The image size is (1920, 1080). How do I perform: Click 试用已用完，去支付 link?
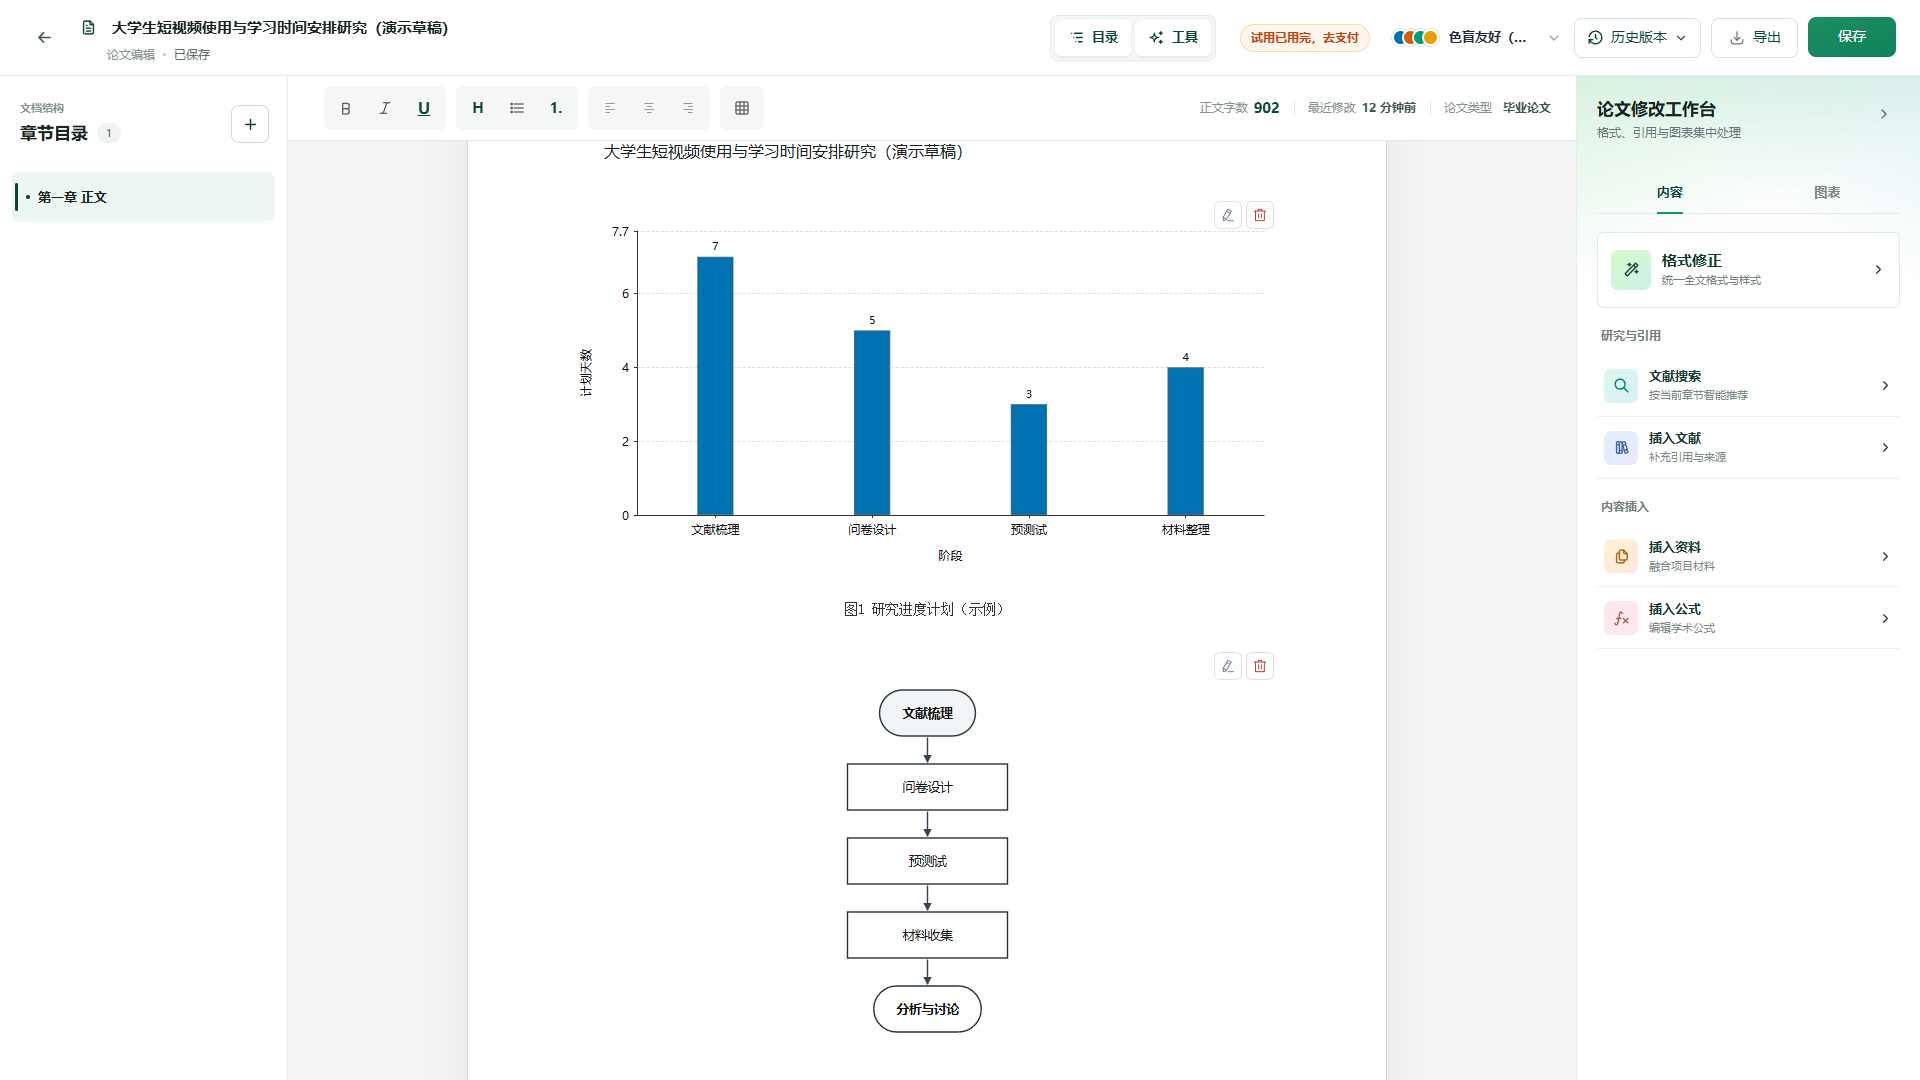(x=1304, y=38)
